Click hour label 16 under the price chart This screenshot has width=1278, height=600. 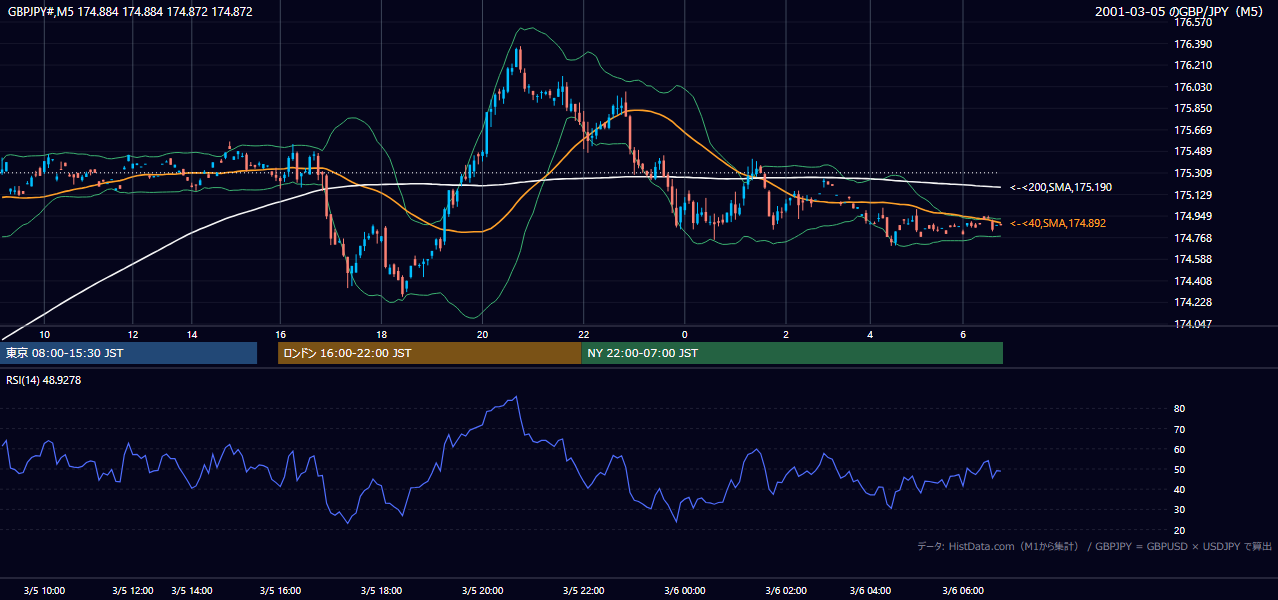(x=280, y=334)
